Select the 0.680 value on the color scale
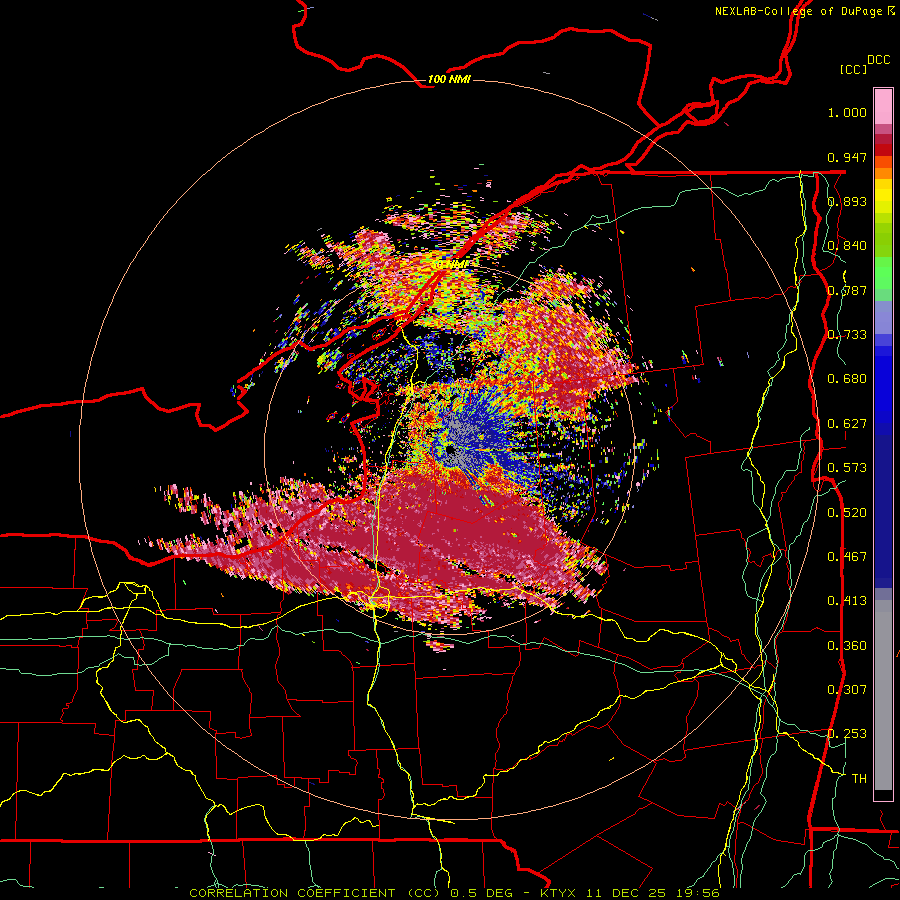The image size is (900, 900). [847, 379]
